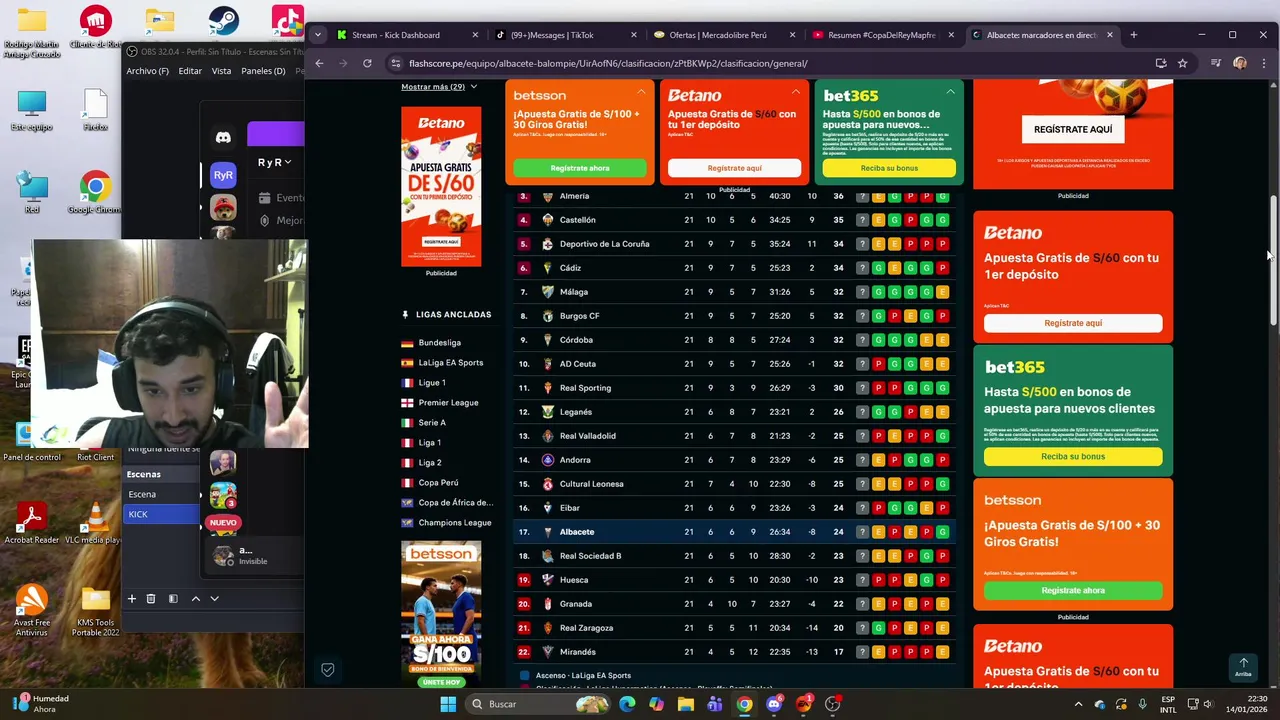Open the Editar menu in OBS
This screenshot has height=720, width=1280.
tap(190, 71)
